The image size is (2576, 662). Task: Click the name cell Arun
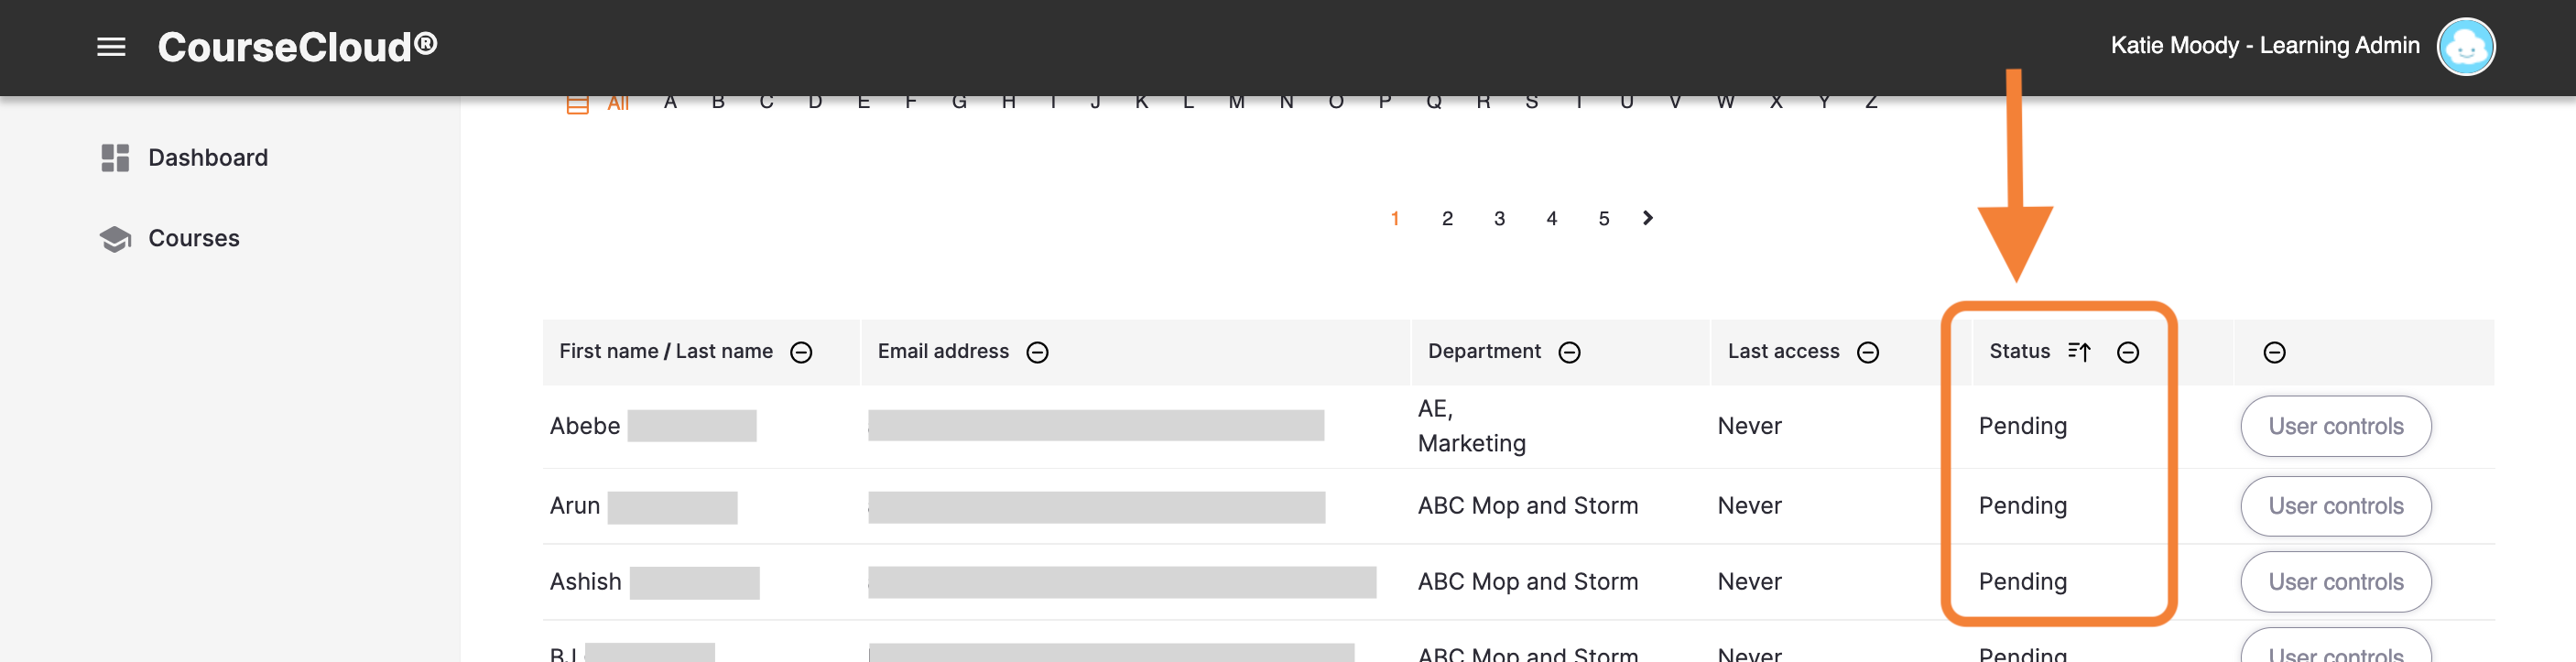[x=575, y=506]
